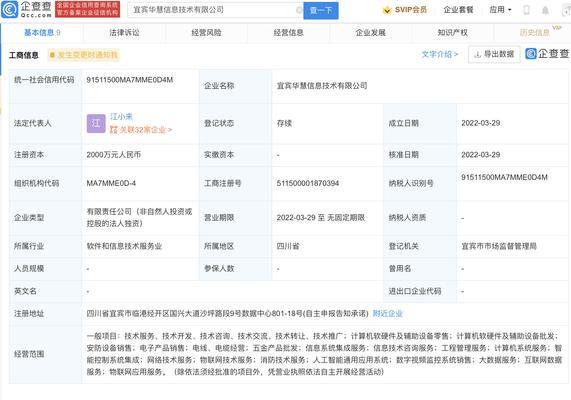Screen dimensions: 571x400
Task: Click the 经营范围 business scope paragraph
Action: (324, 354)
